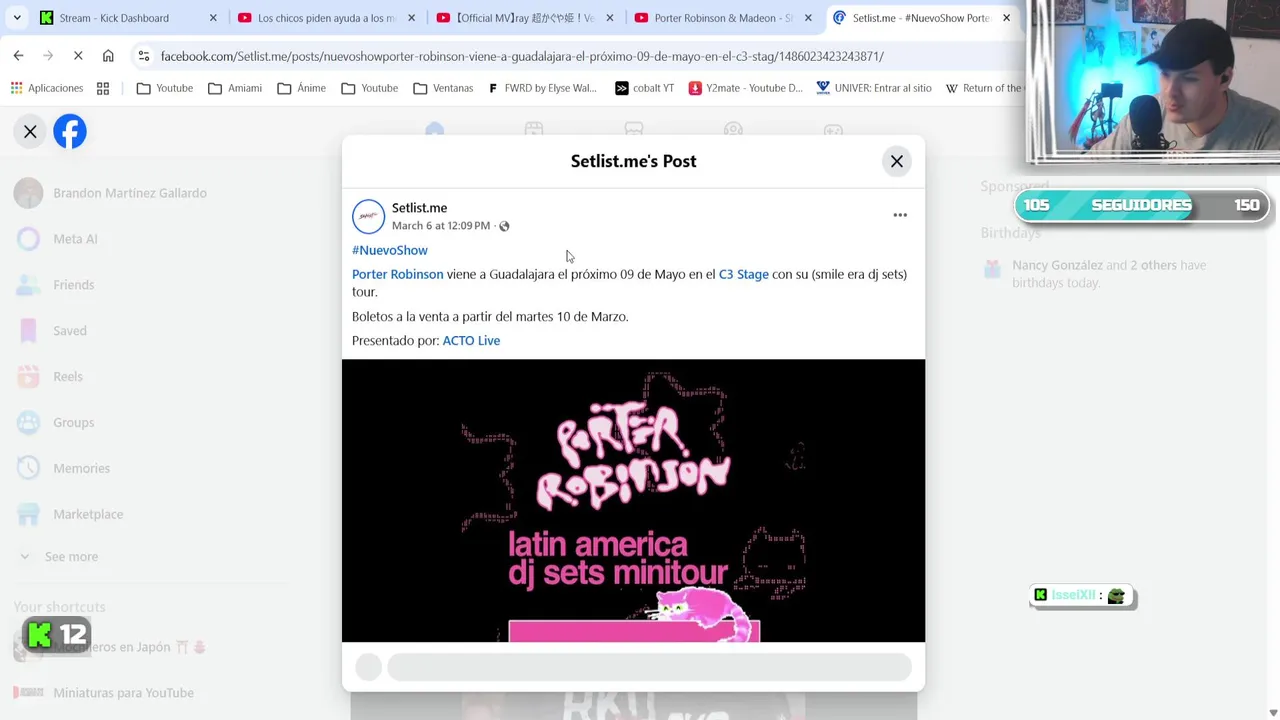Open Groups in sidebar
Viewport: 1280px width, 720px height.
click(73, 423)
